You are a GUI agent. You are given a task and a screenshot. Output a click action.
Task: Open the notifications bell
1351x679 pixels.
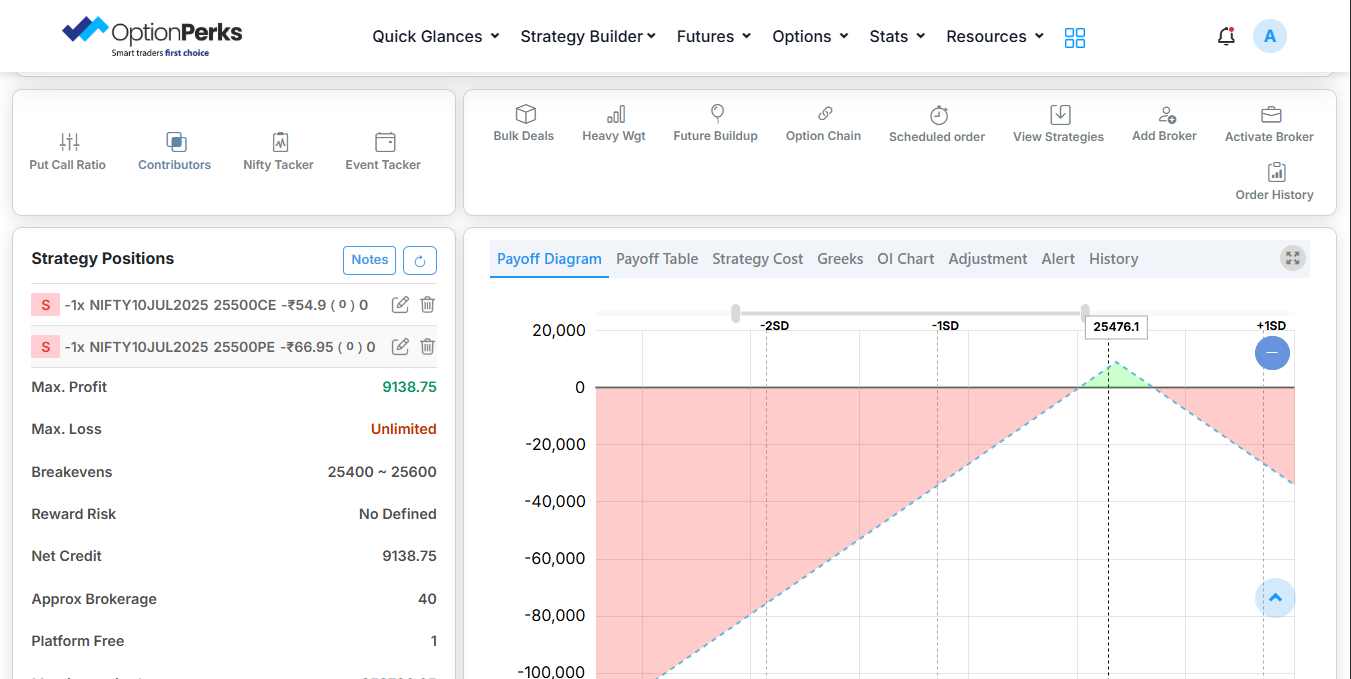[x=1226, y=36]
